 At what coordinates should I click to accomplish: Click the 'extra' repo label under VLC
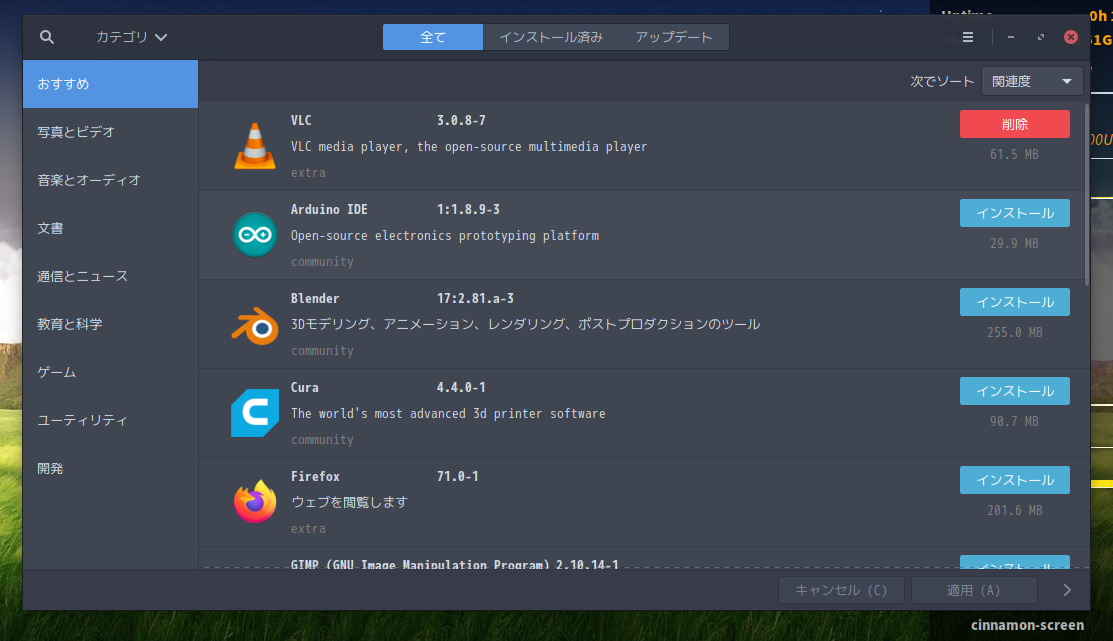tap(308, 173)
